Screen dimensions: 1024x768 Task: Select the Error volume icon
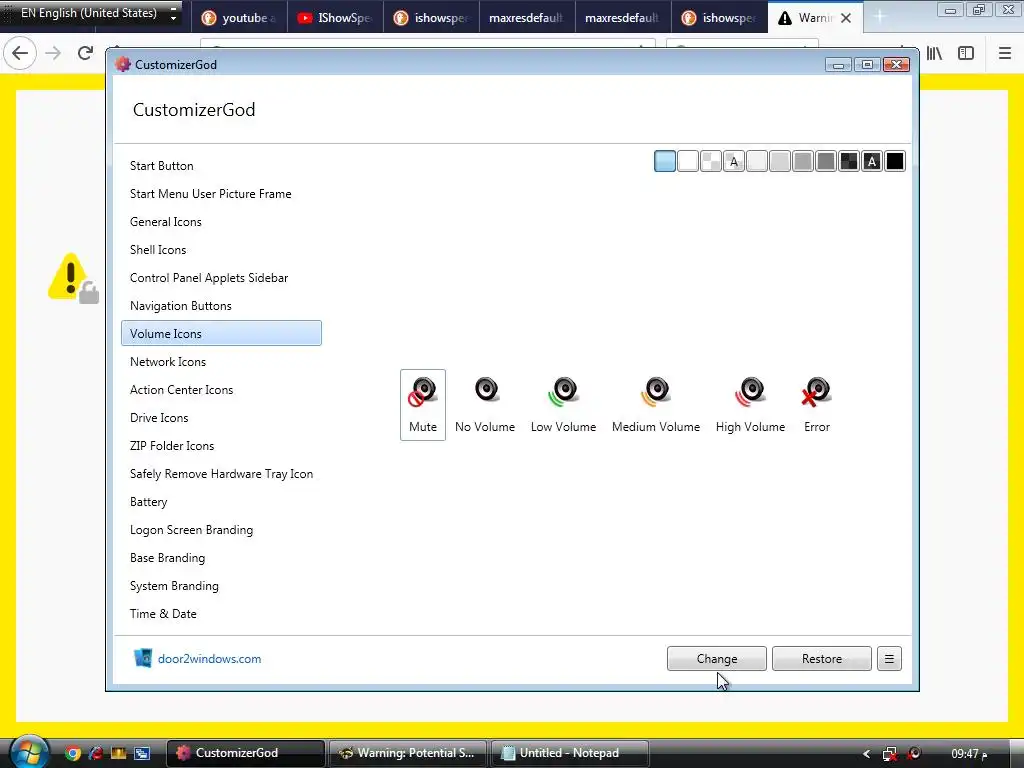tap(816, 405)
